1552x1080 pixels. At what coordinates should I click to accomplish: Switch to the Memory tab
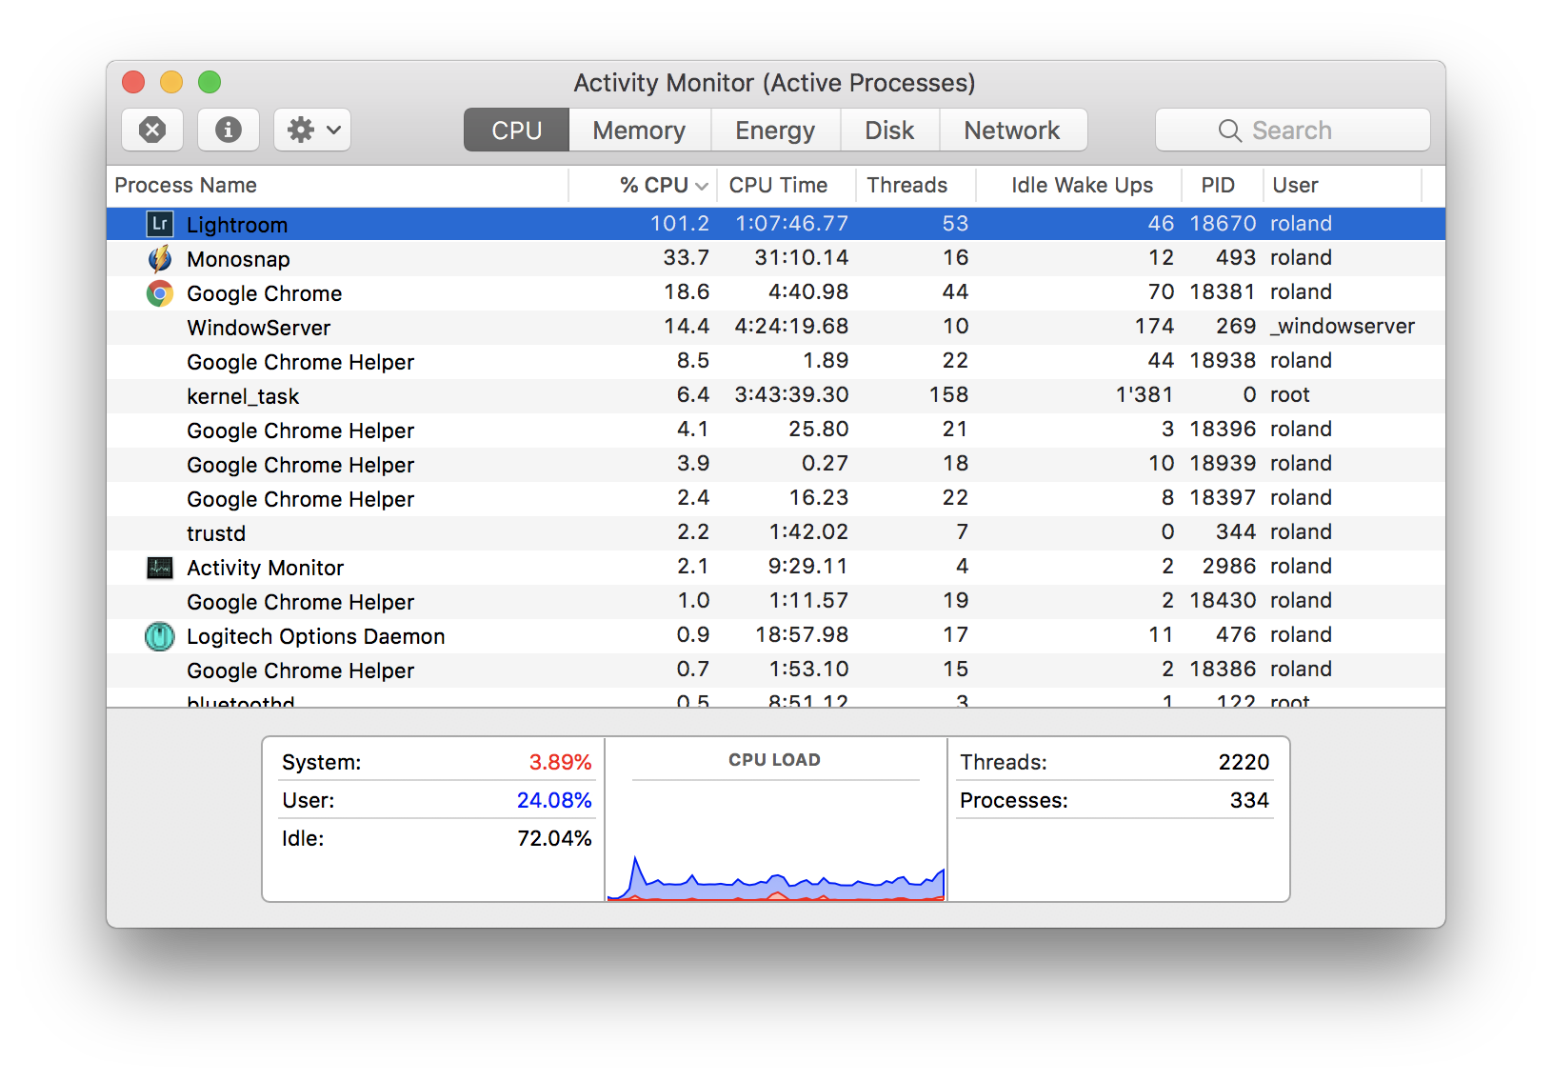click(x=639, y=131)
